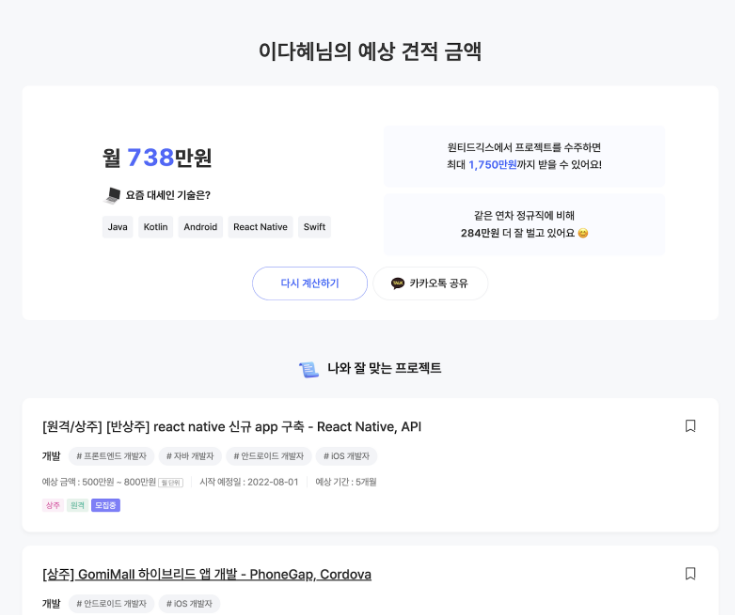Select the Android skill tag
The image size is (735, 615).
201,227
